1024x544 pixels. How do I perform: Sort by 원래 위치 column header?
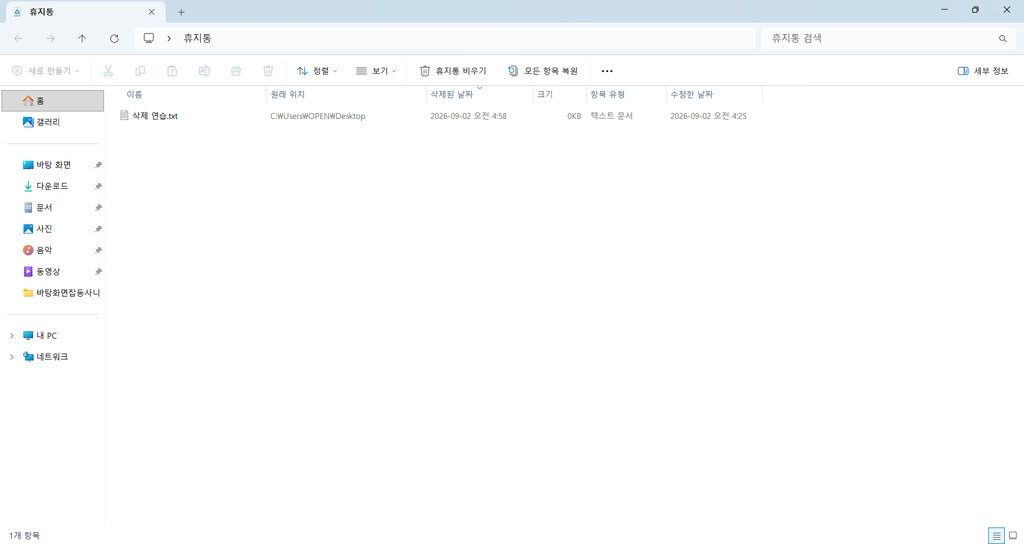point(346,95)
